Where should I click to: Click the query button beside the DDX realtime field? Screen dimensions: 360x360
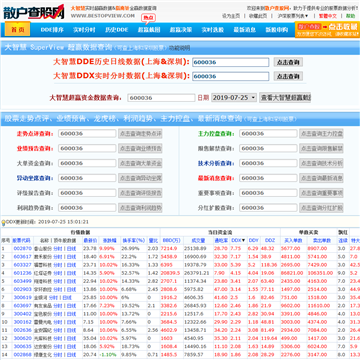pyautogui.click(x=288, y=76)
